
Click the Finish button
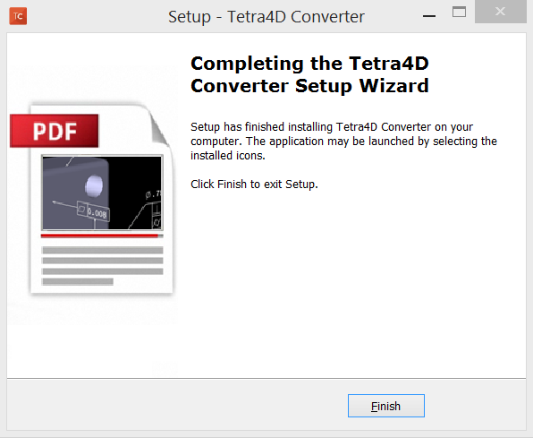click(x=386, y=406)
